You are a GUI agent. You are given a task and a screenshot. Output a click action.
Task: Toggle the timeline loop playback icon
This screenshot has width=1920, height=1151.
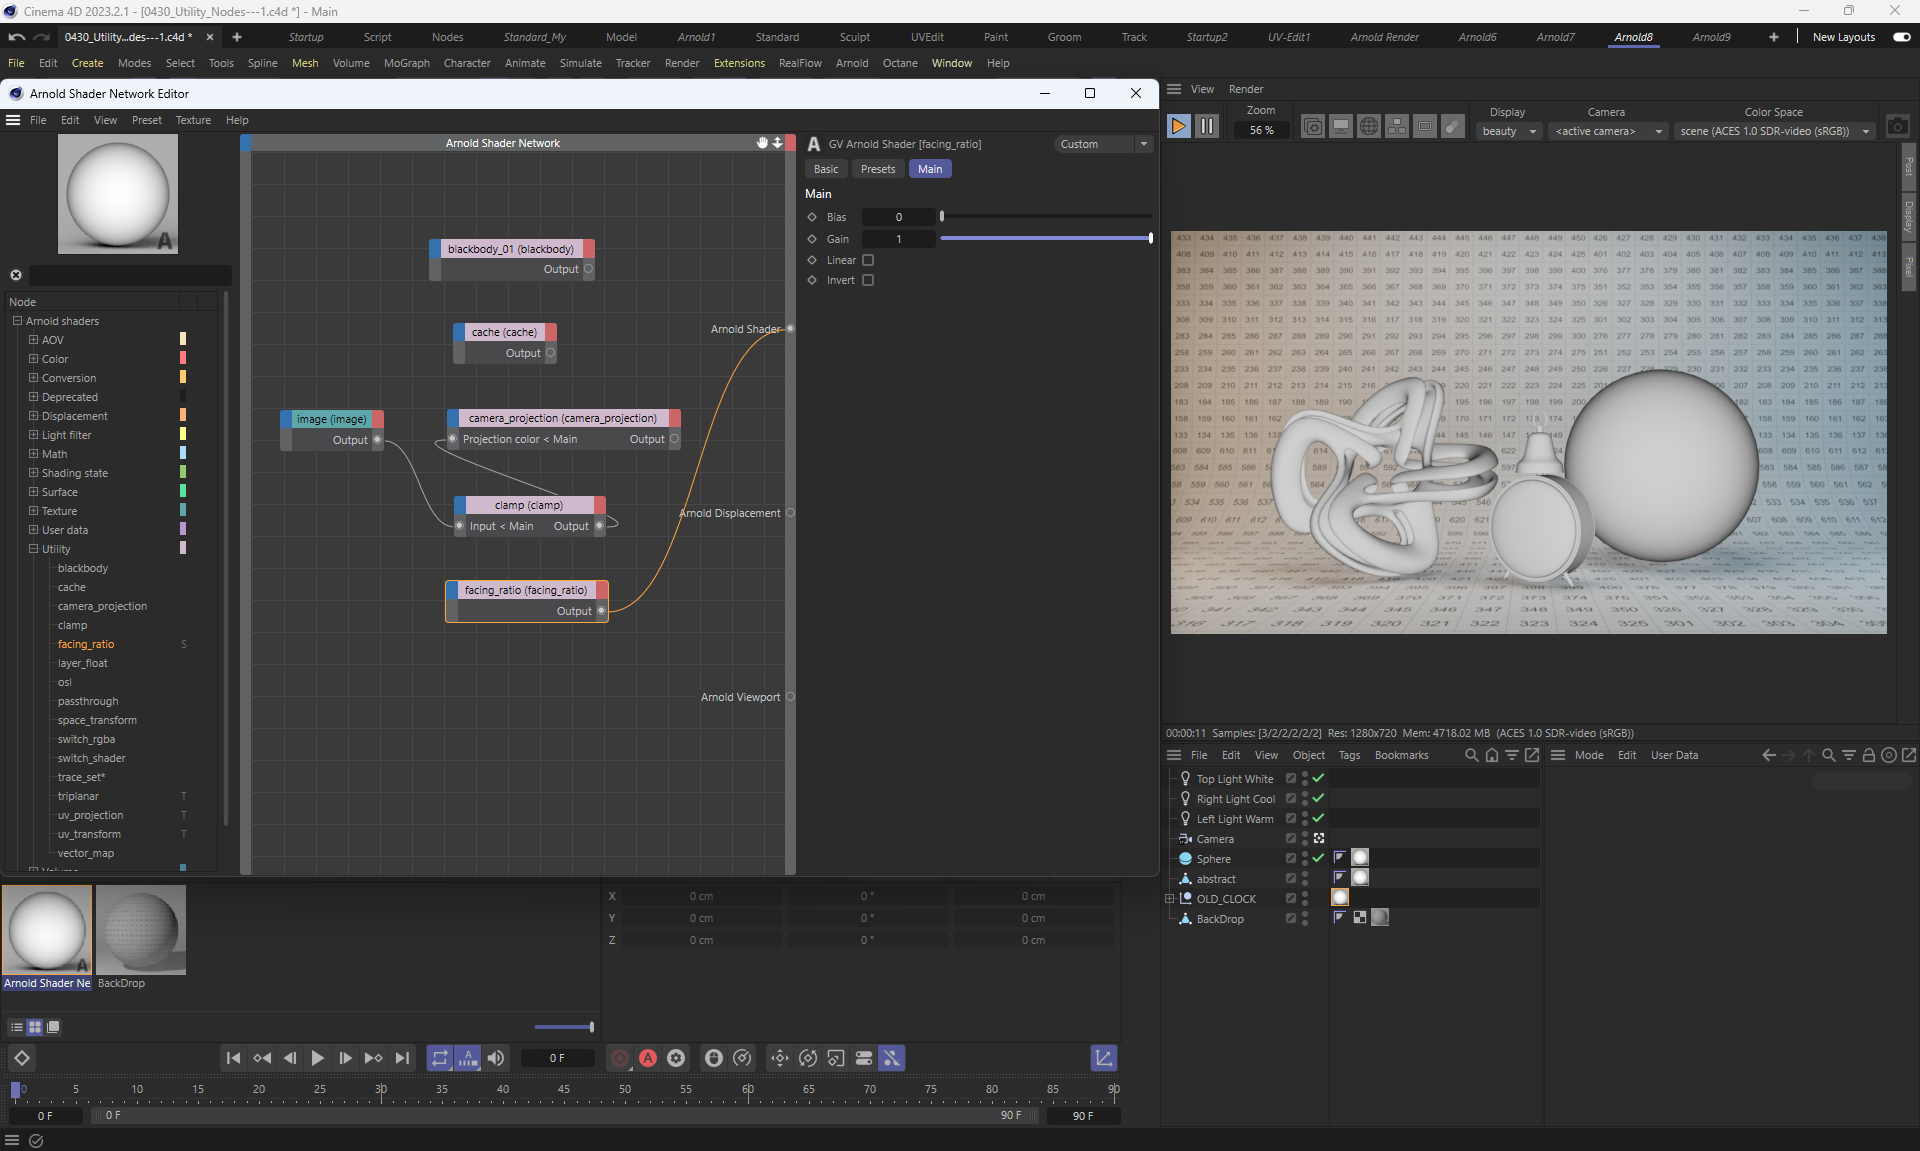point(440,1058)
